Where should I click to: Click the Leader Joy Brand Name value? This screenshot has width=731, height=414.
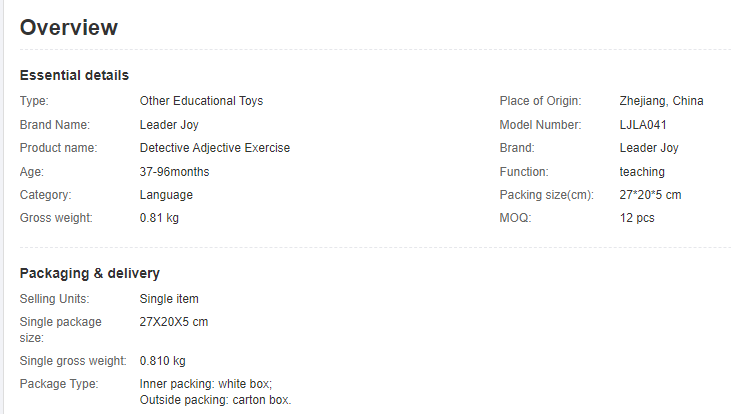(169, 125)
